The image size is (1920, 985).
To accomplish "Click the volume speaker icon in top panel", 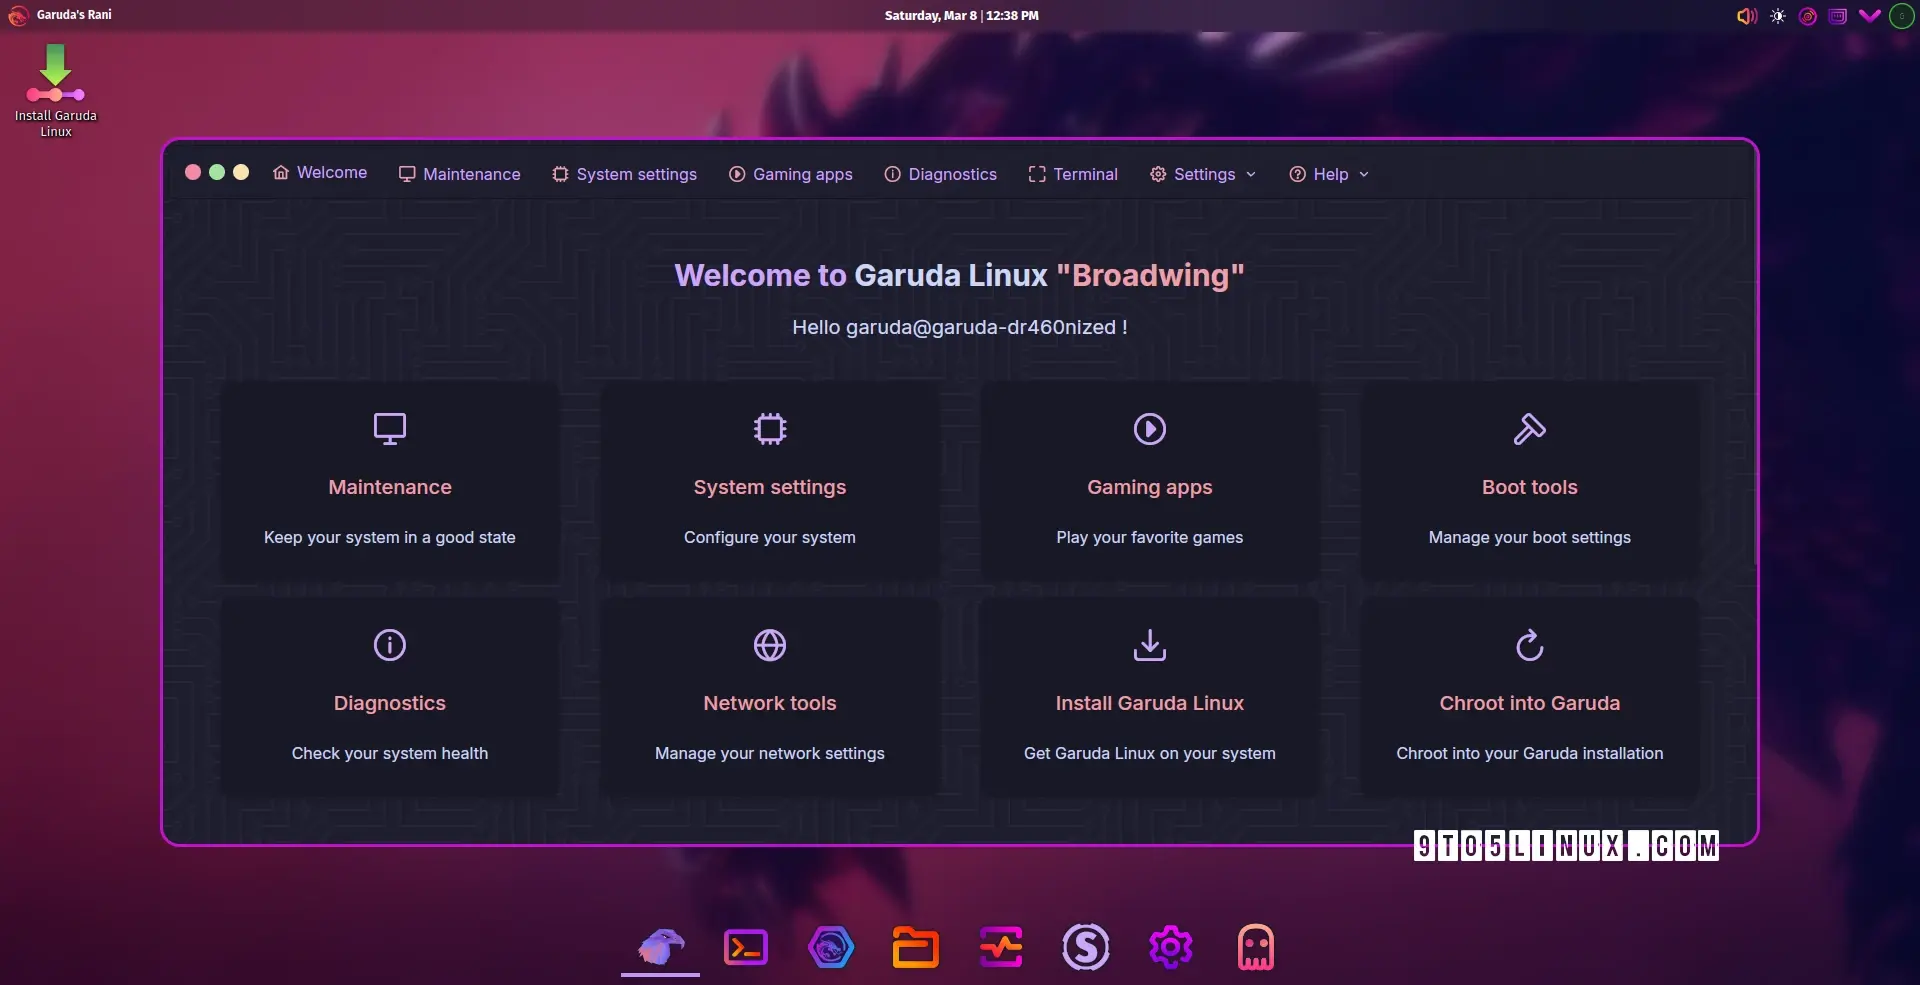I will pyautogui.click(x=1747, y=16).
